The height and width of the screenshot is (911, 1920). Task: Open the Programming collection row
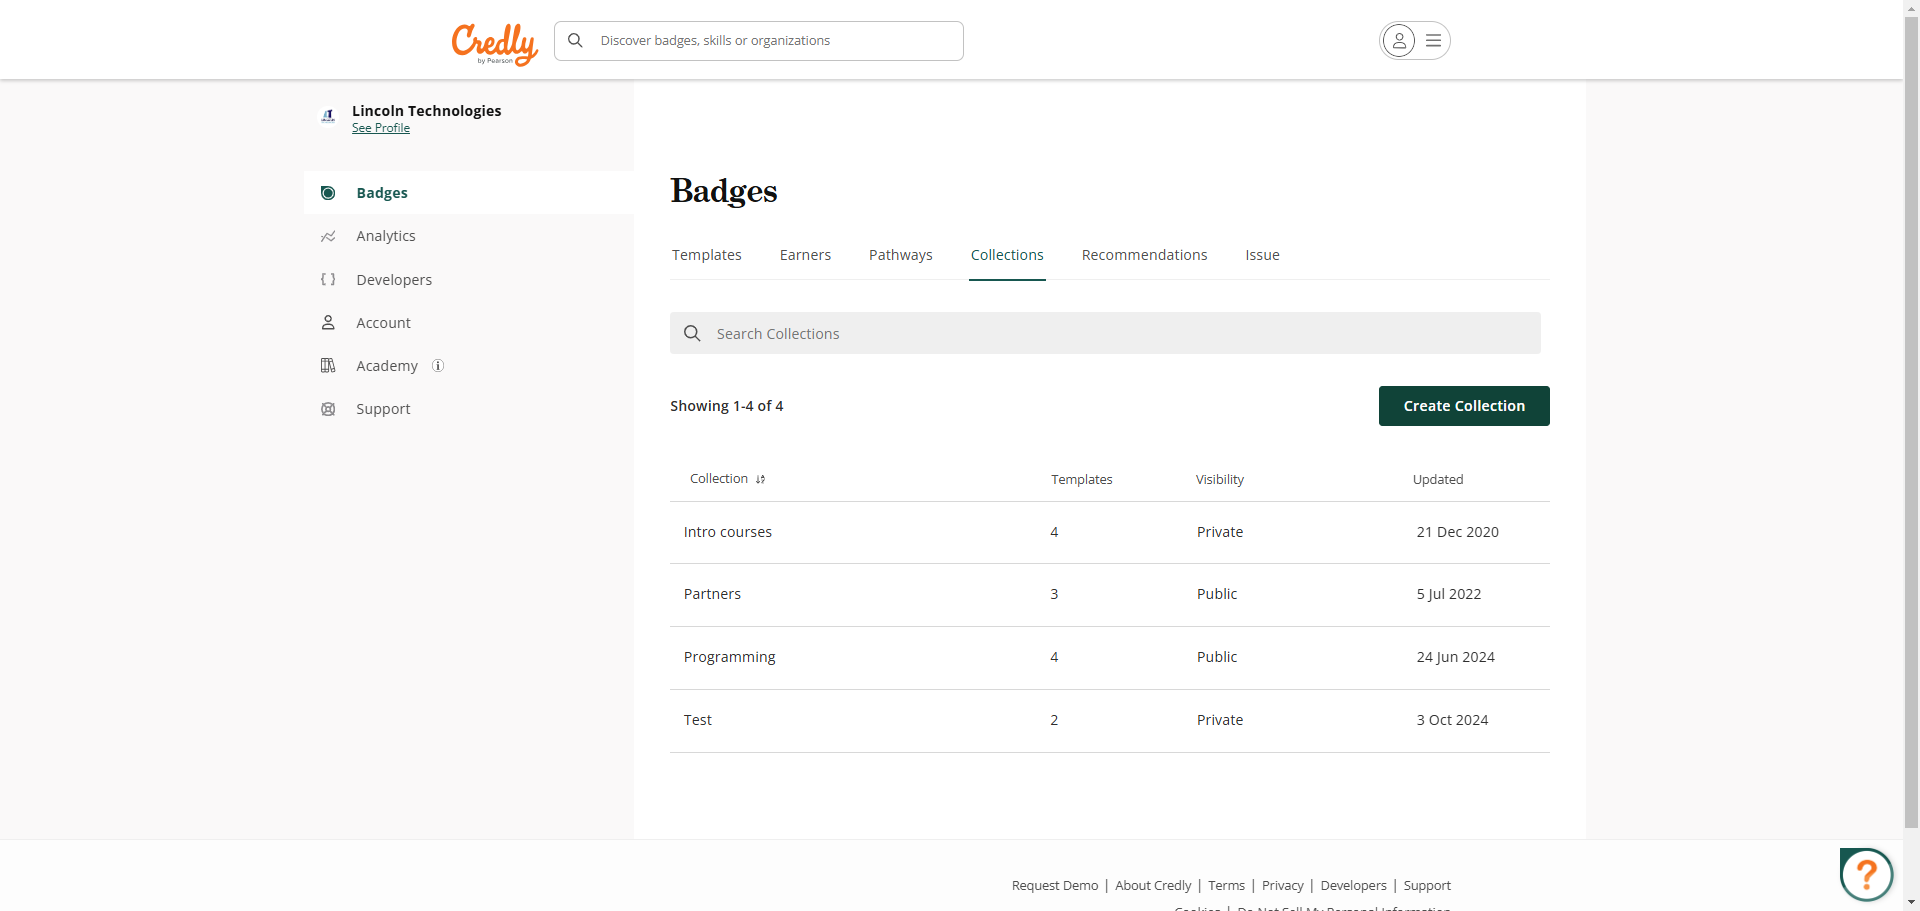pyautogui.click(x=730, y=657)
